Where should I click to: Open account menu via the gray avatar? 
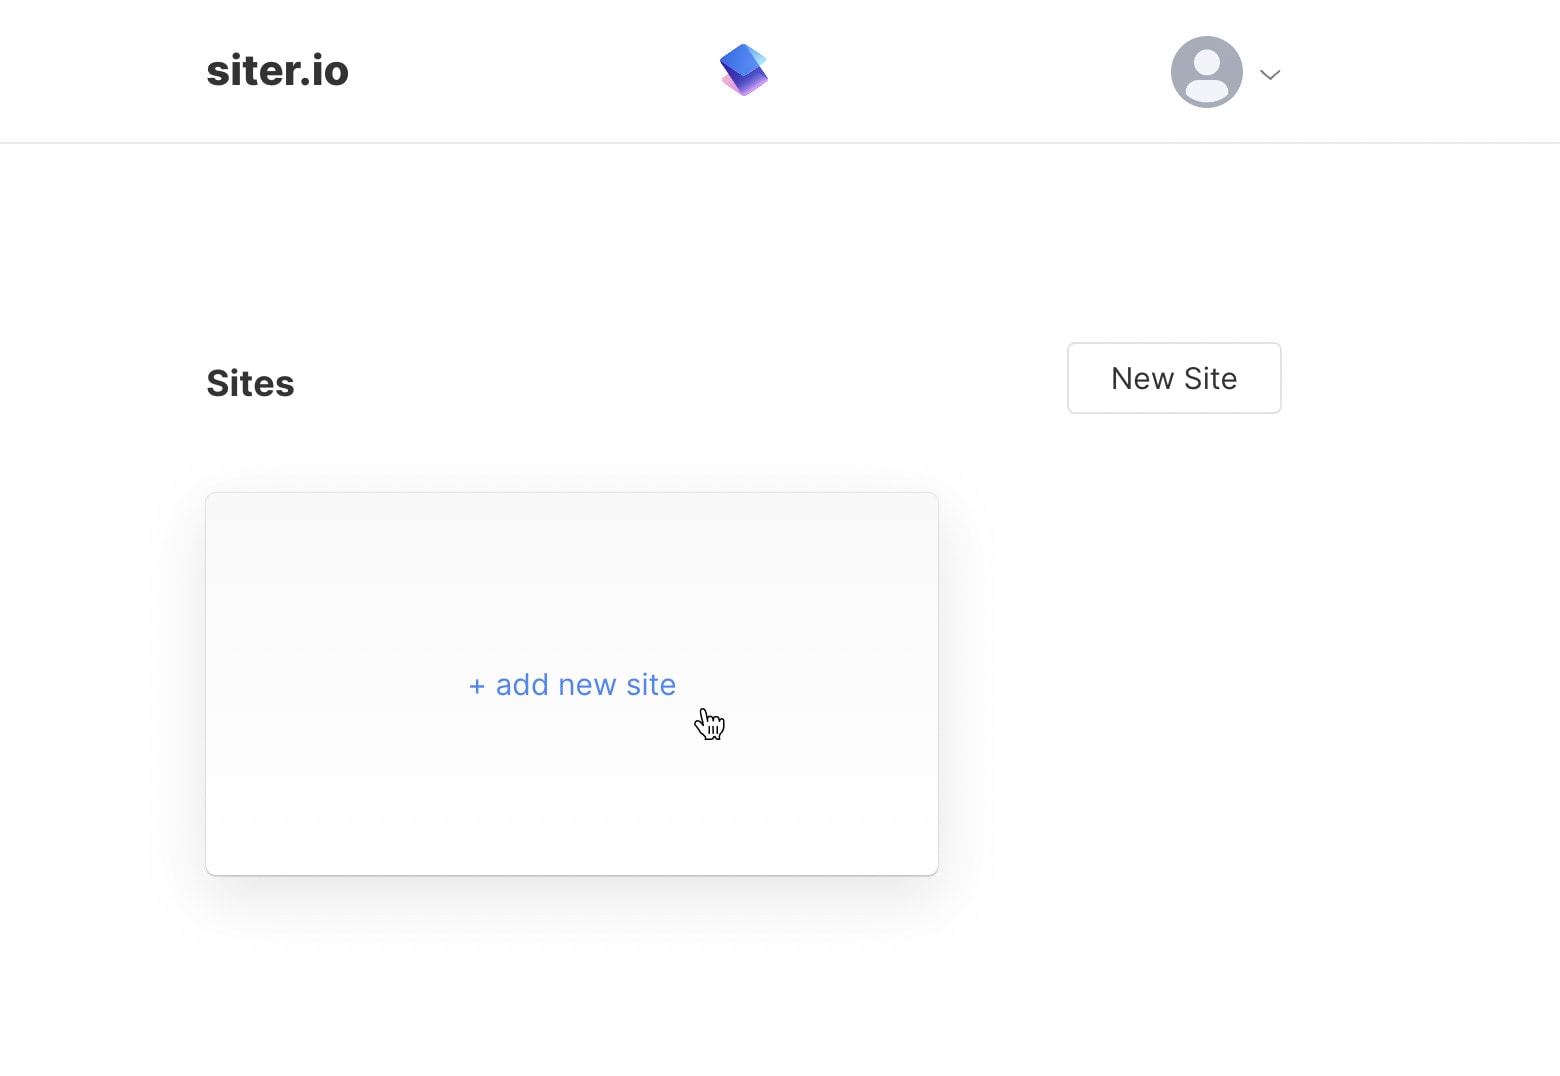(1207, 72)
